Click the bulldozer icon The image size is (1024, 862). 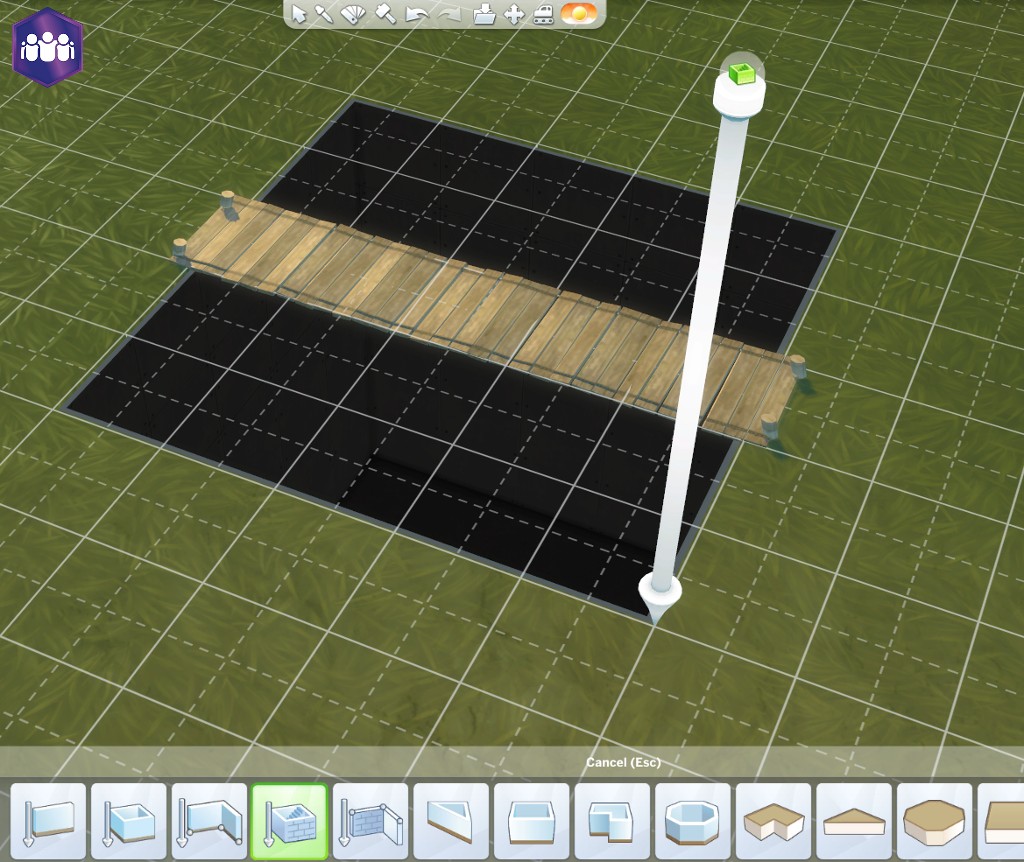[x=543, y=14]
